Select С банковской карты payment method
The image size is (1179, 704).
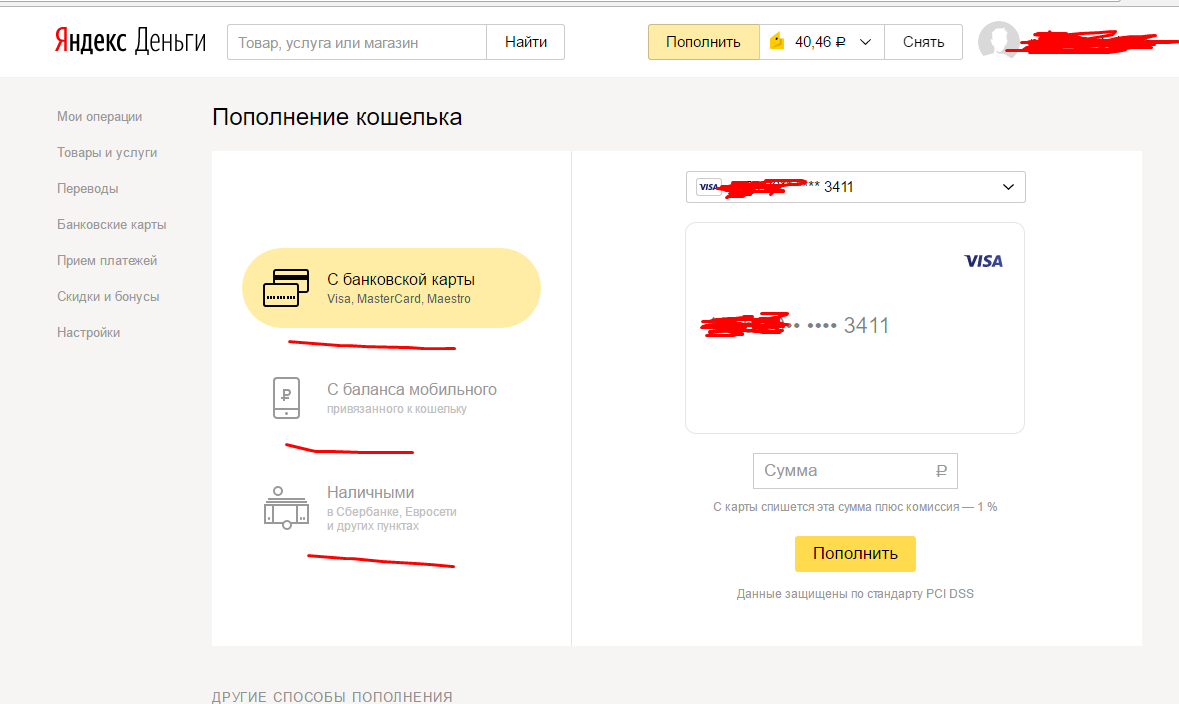pyautogui.click(x=391, y=288)
